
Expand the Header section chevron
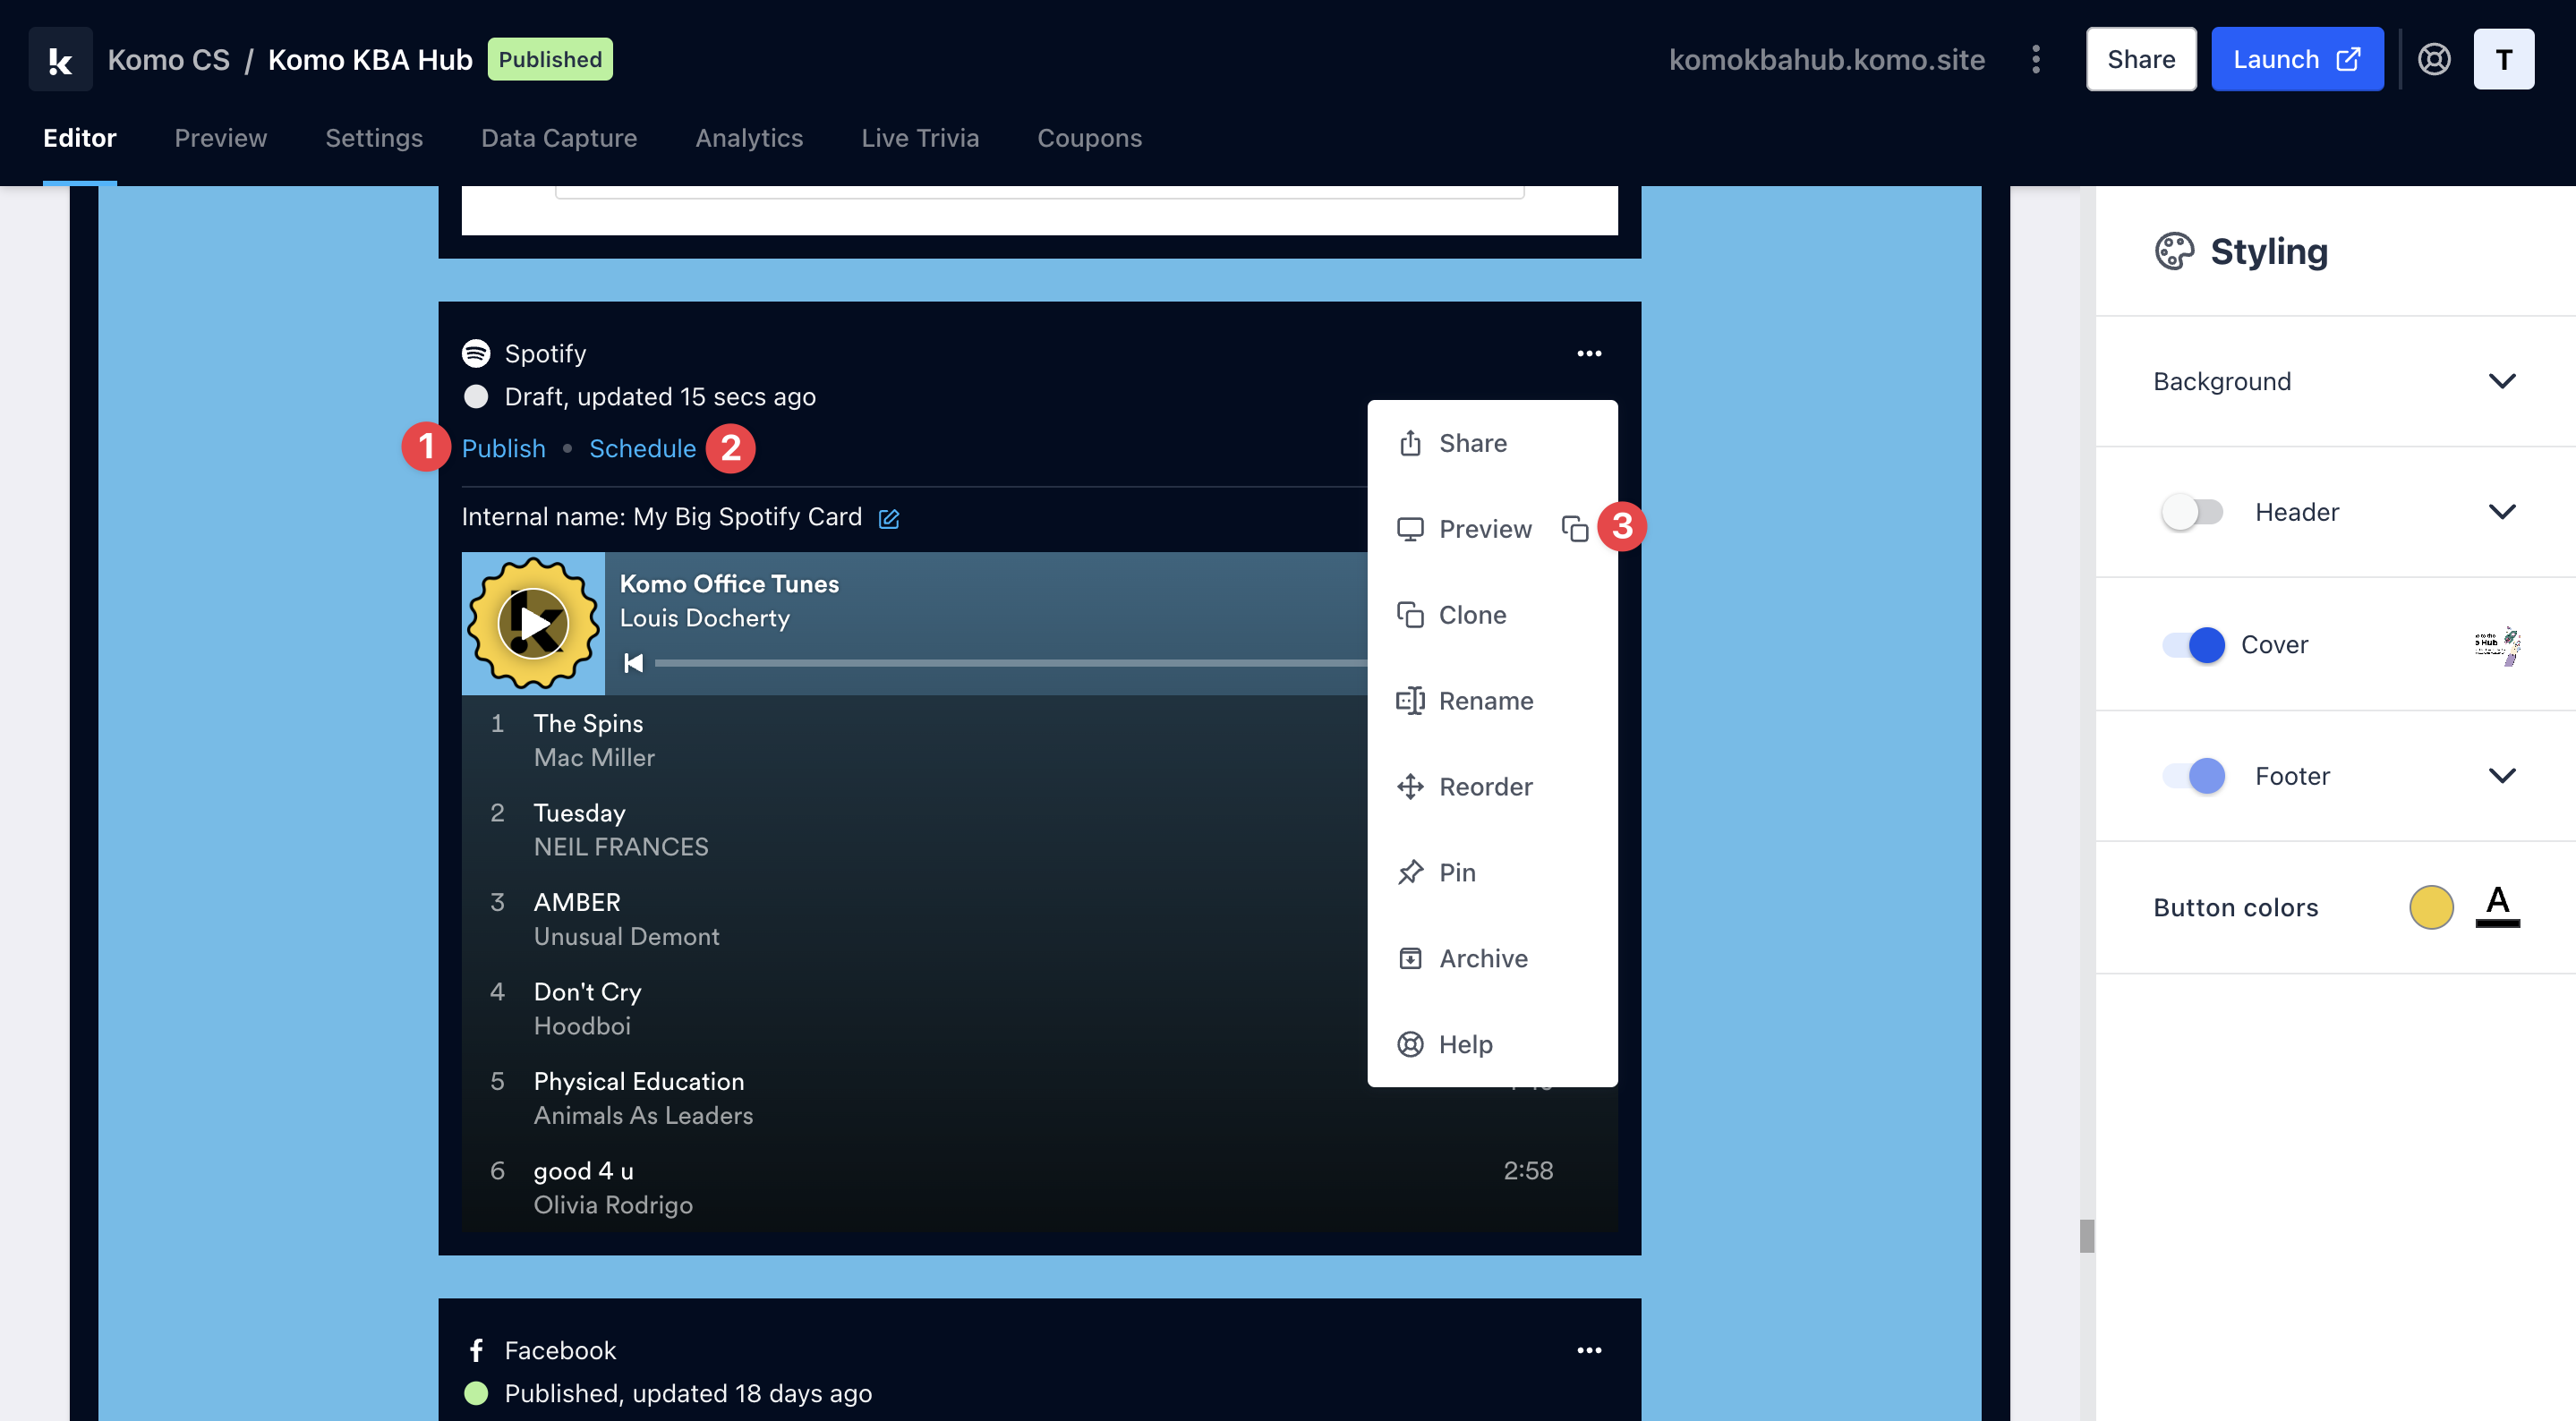[2501, 512]
